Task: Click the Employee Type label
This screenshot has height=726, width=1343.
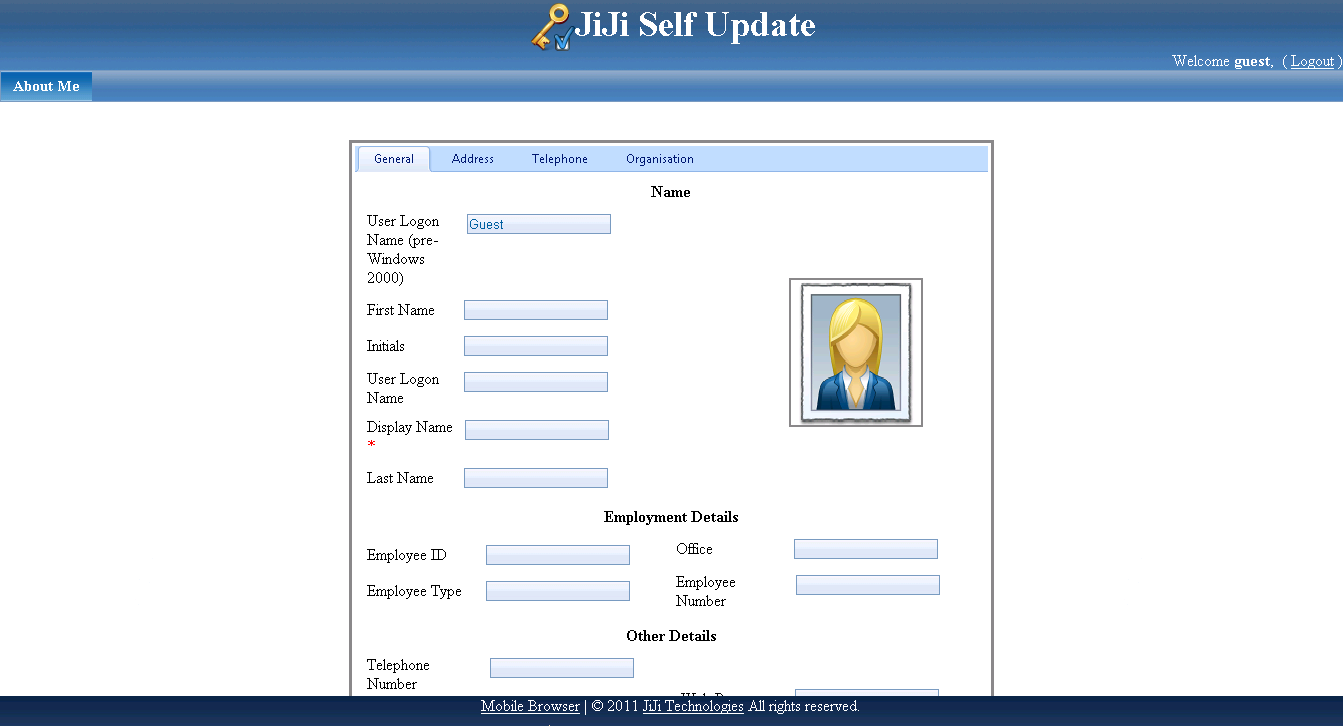Action: [414, 591]
